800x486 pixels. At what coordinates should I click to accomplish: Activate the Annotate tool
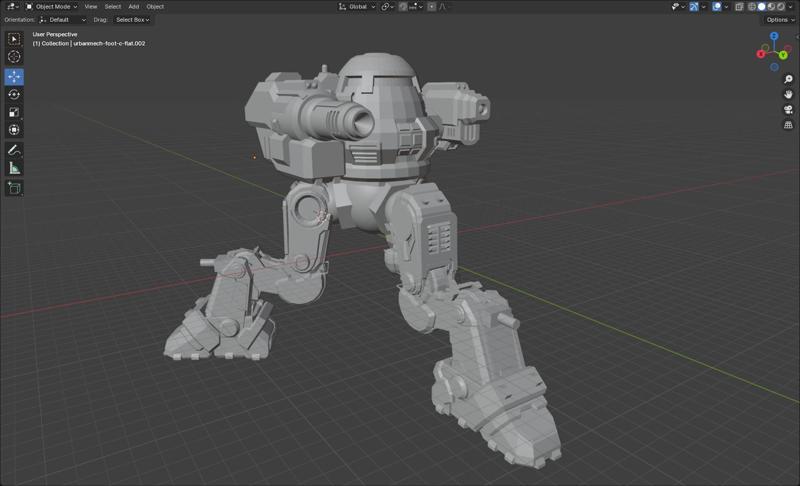click(14, 150)
